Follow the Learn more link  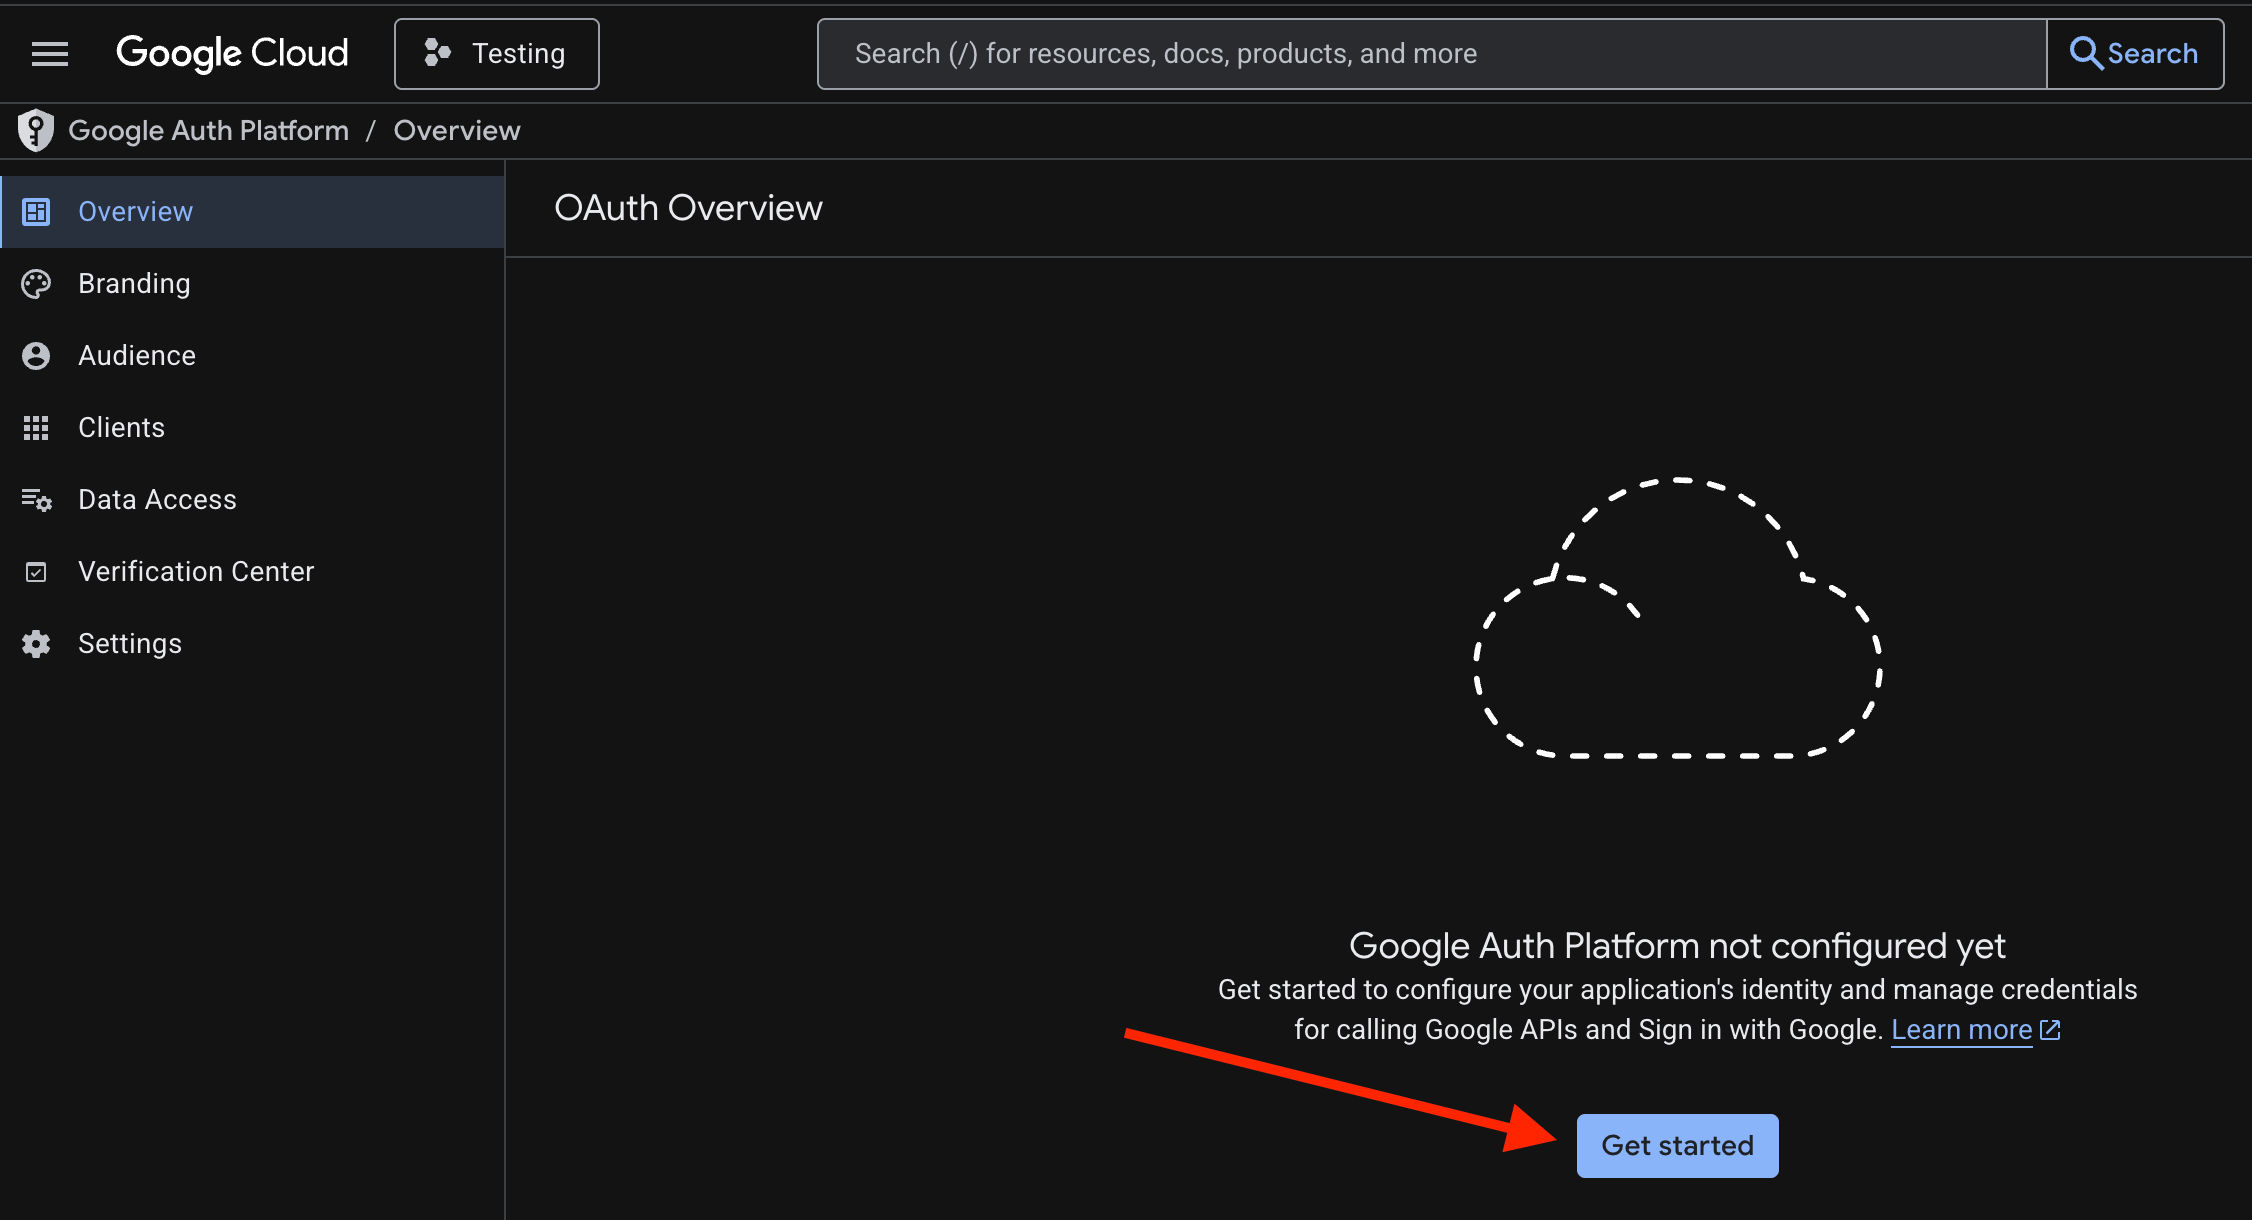click(1962, 1030)
